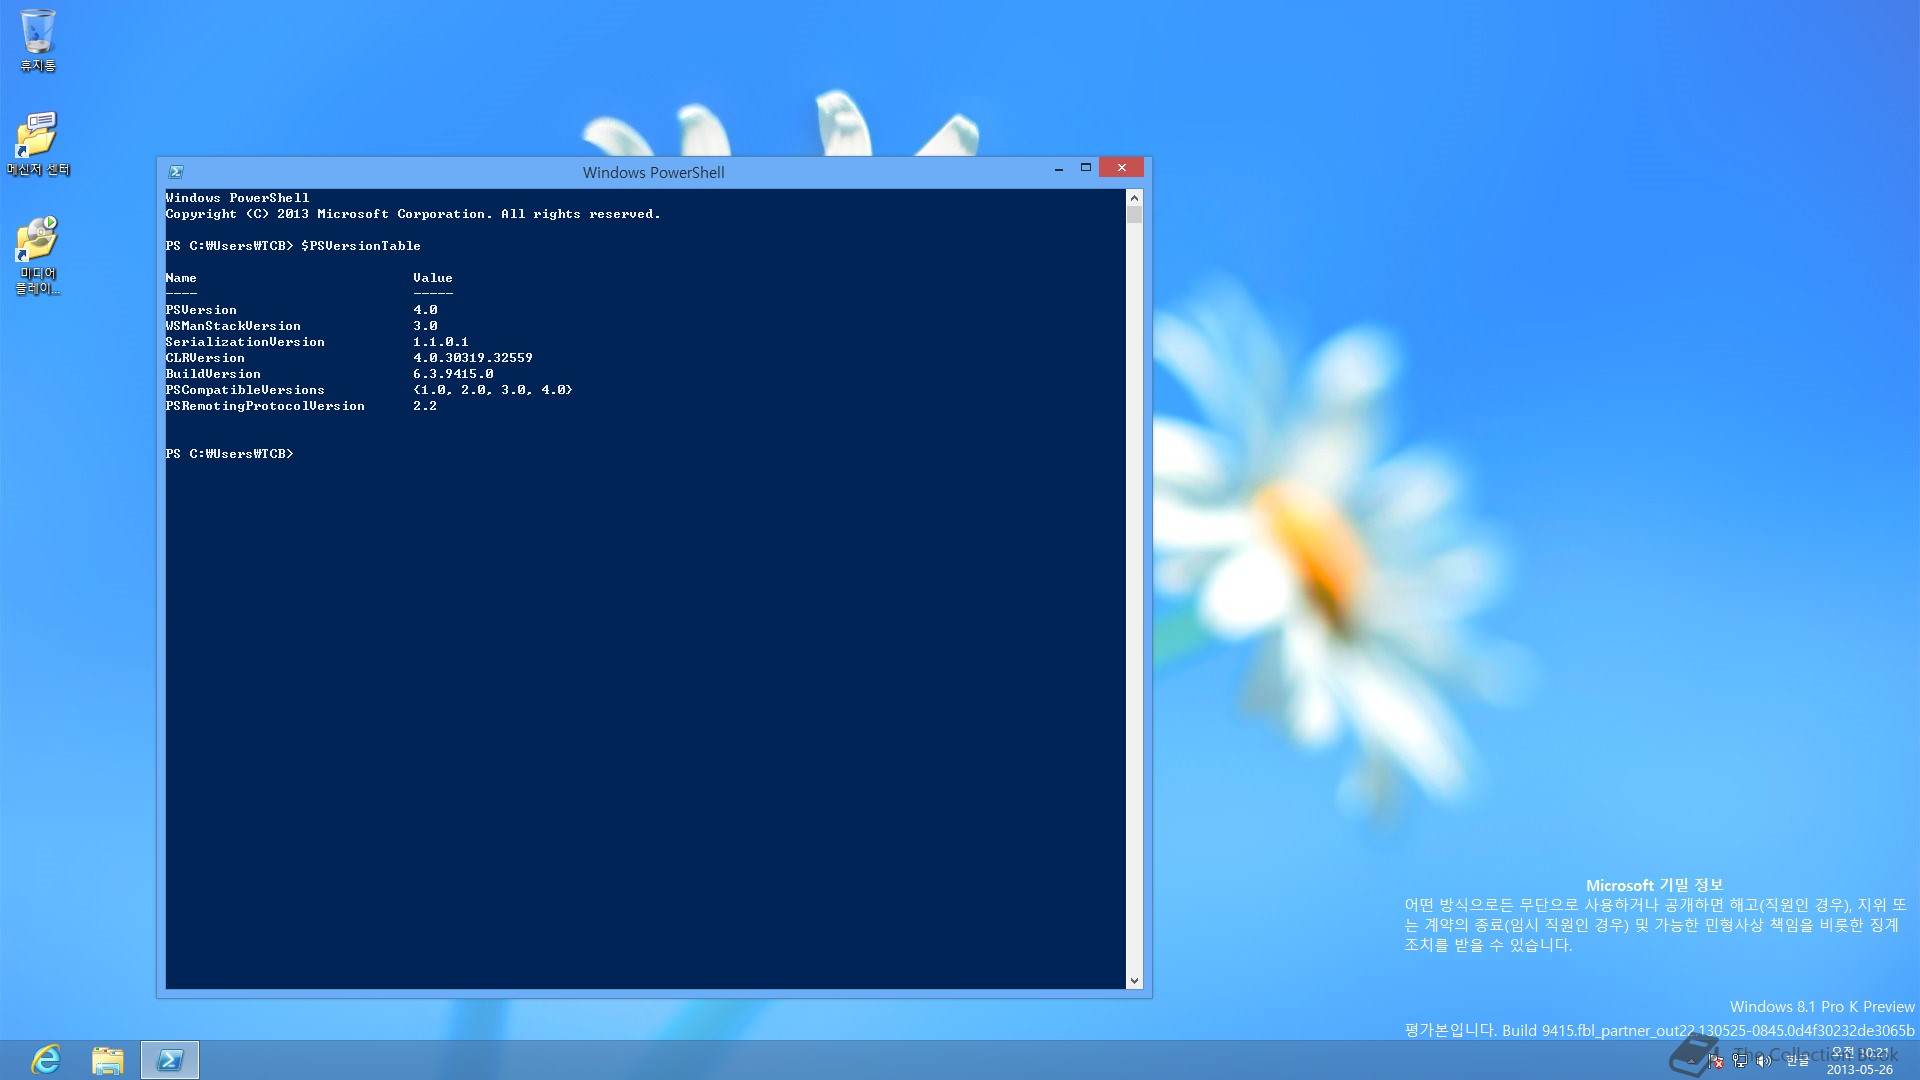Maximize the Windows PowerShell window

(x=1086, y=168)
